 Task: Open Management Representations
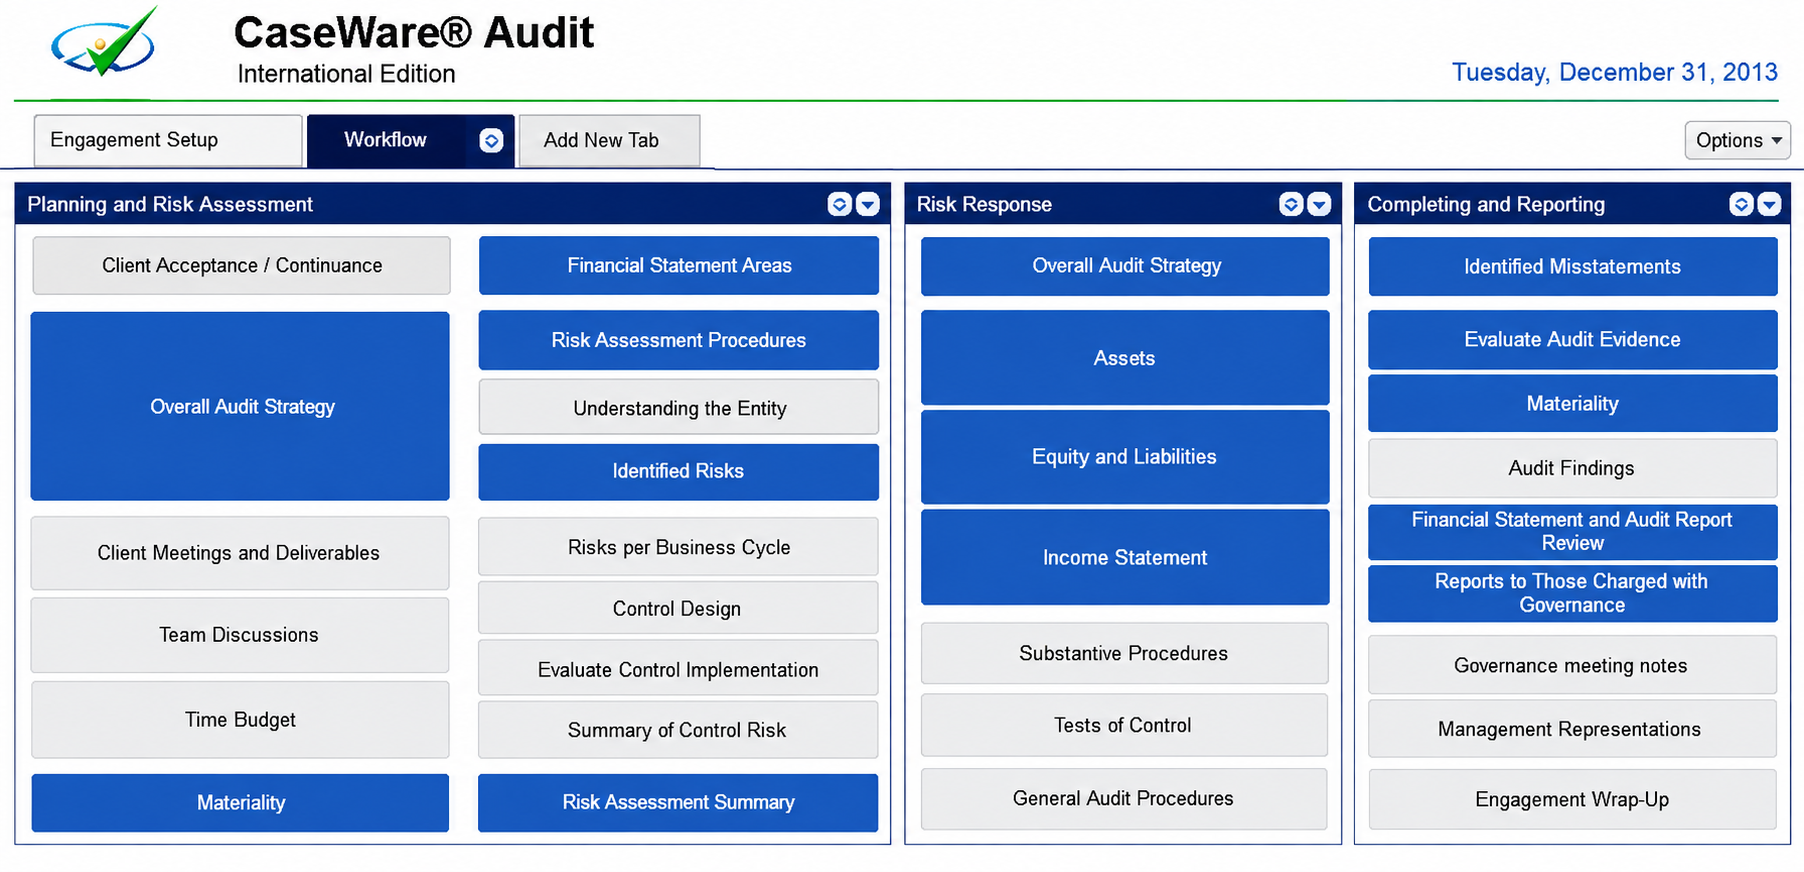1573,729
